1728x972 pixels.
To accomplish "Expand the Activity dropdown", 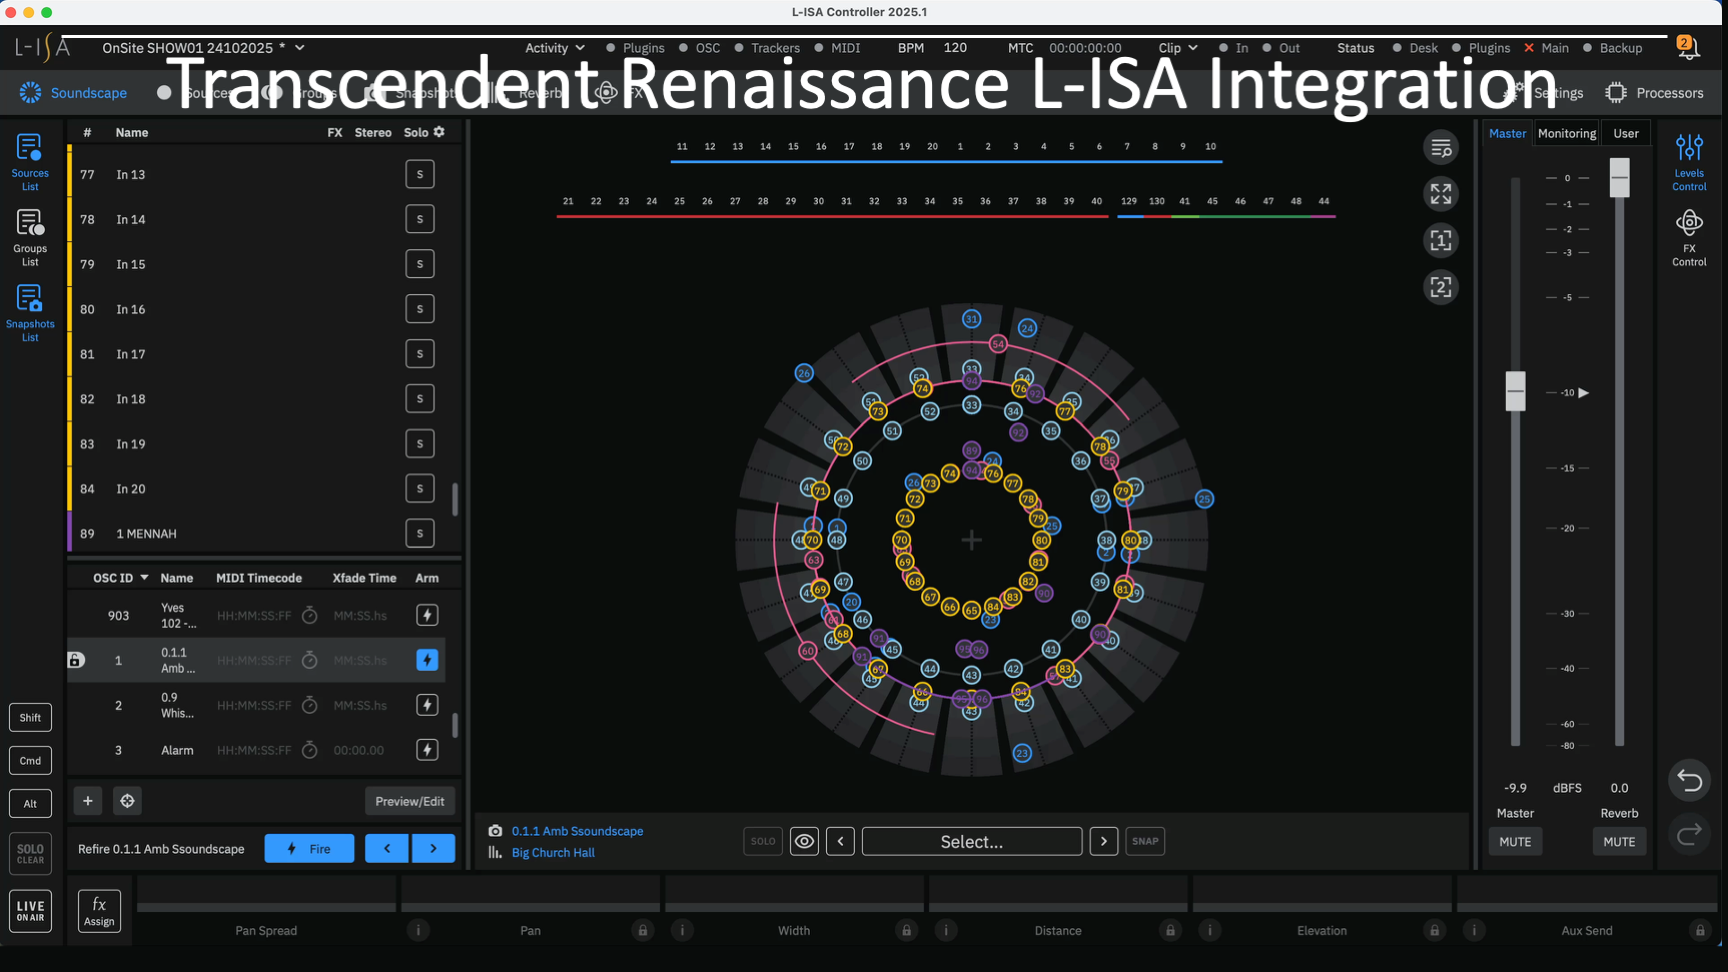I will click(x=555, y=48).
